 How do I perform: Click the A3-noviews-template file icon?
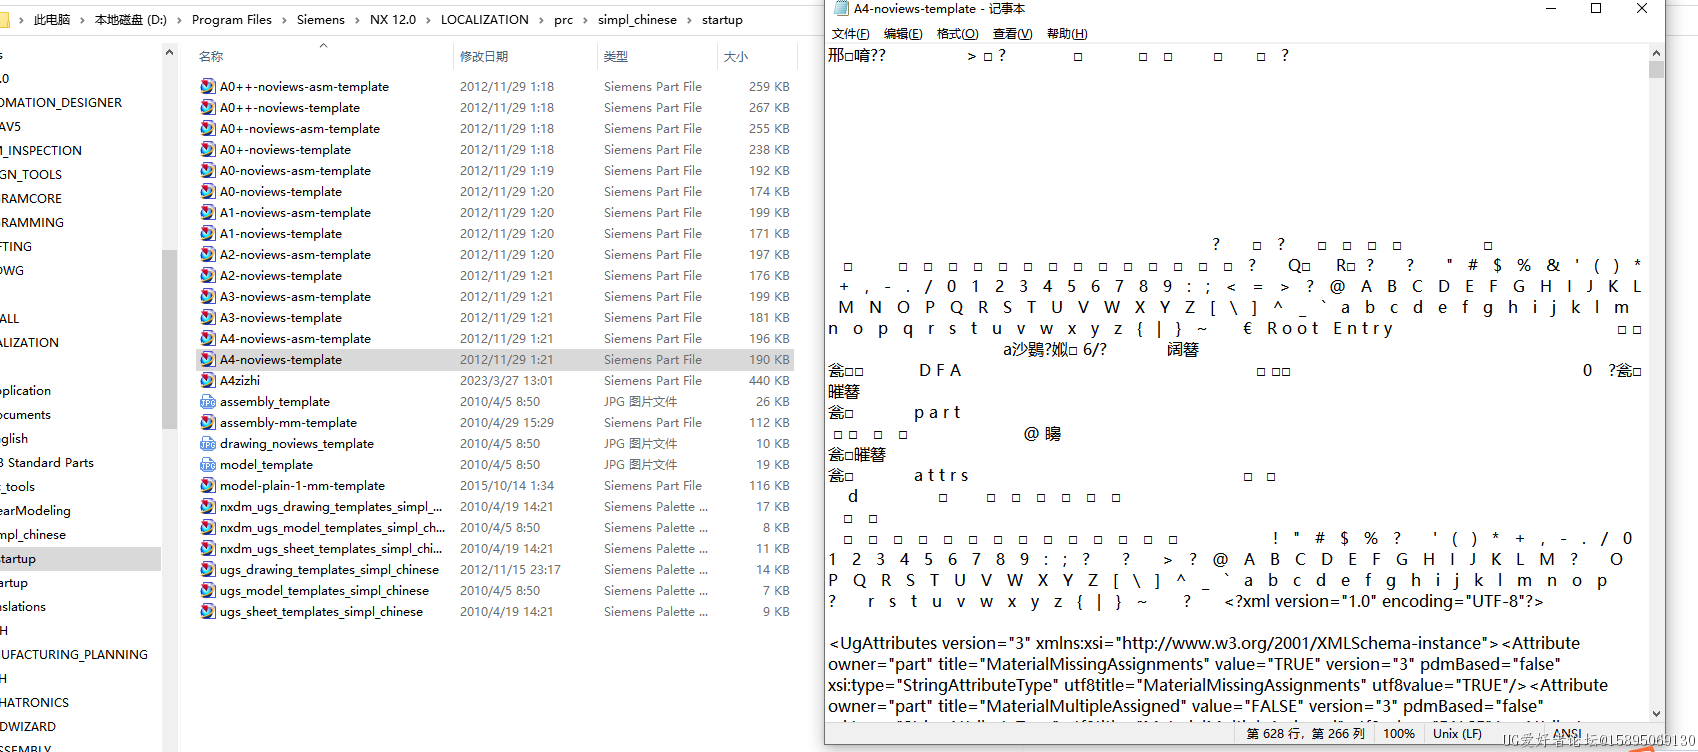208,317
